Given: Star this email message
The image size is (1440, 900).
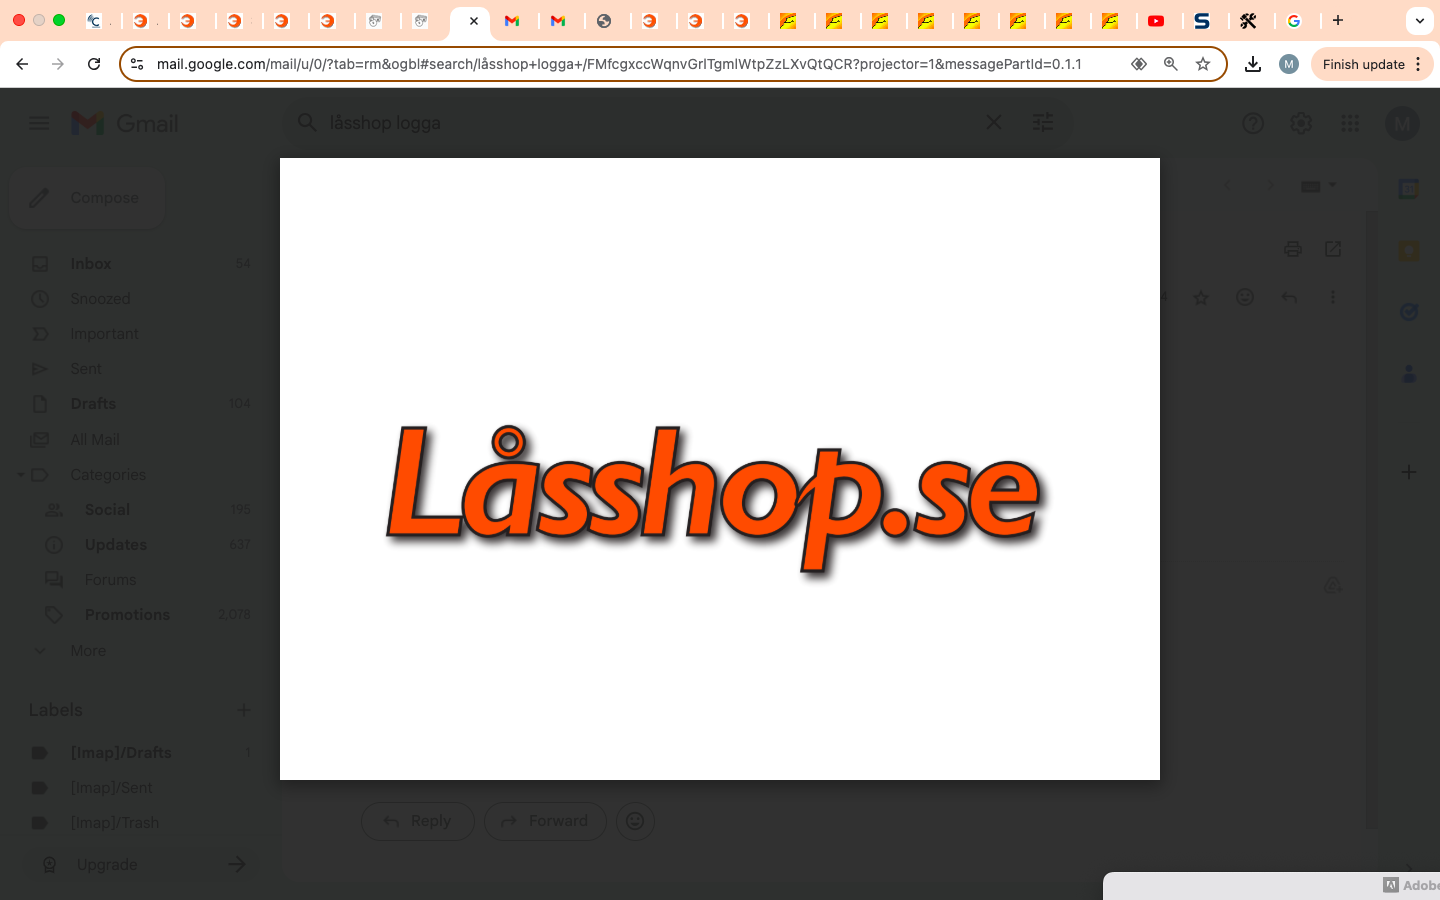Looking at the screenshot, I should pos(1201,297).
